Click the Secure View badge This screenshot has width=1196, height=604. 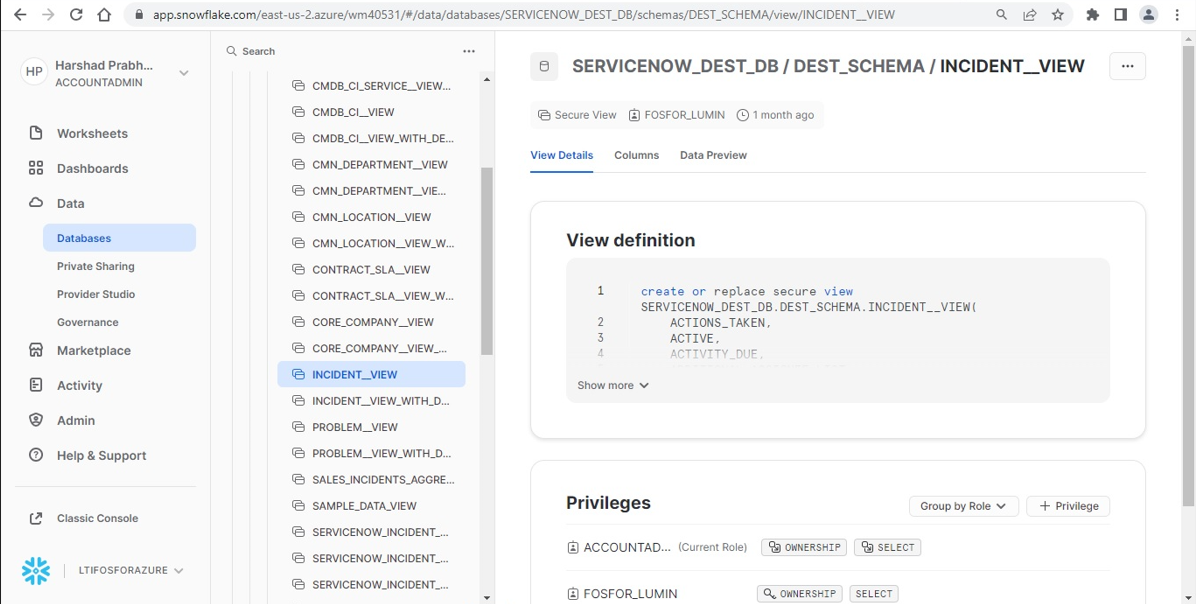point(577,115)
